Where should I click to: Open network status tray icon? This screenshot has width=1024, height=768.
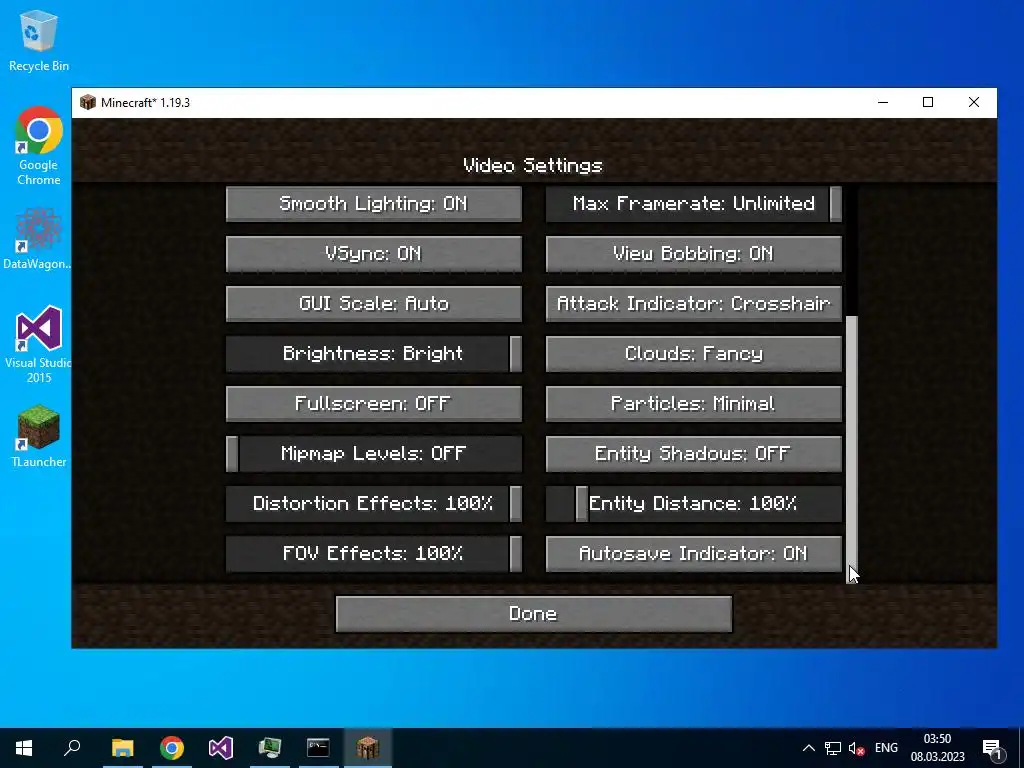[833, 748]
